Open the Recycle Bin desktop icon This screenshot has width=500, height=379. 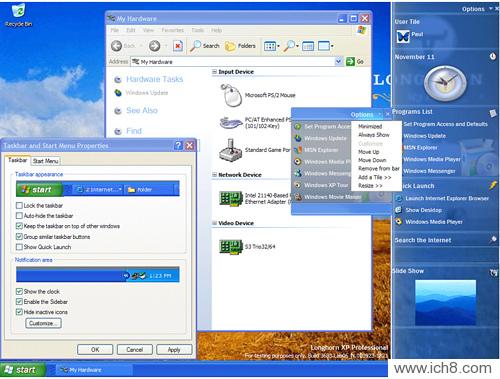point(18,15)
